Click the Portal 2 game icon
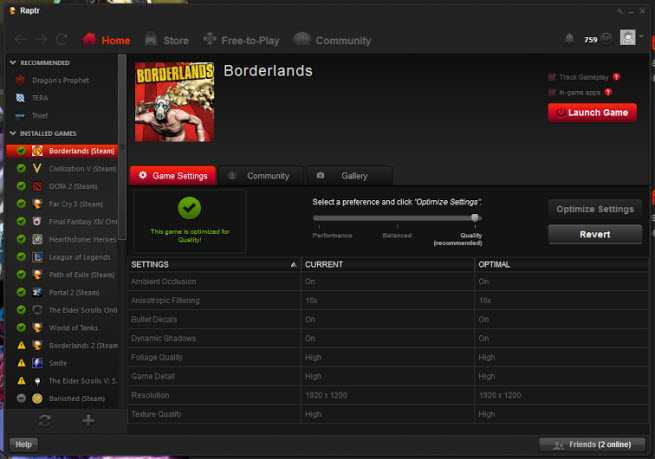655x459 pixels. pos(37,292)
